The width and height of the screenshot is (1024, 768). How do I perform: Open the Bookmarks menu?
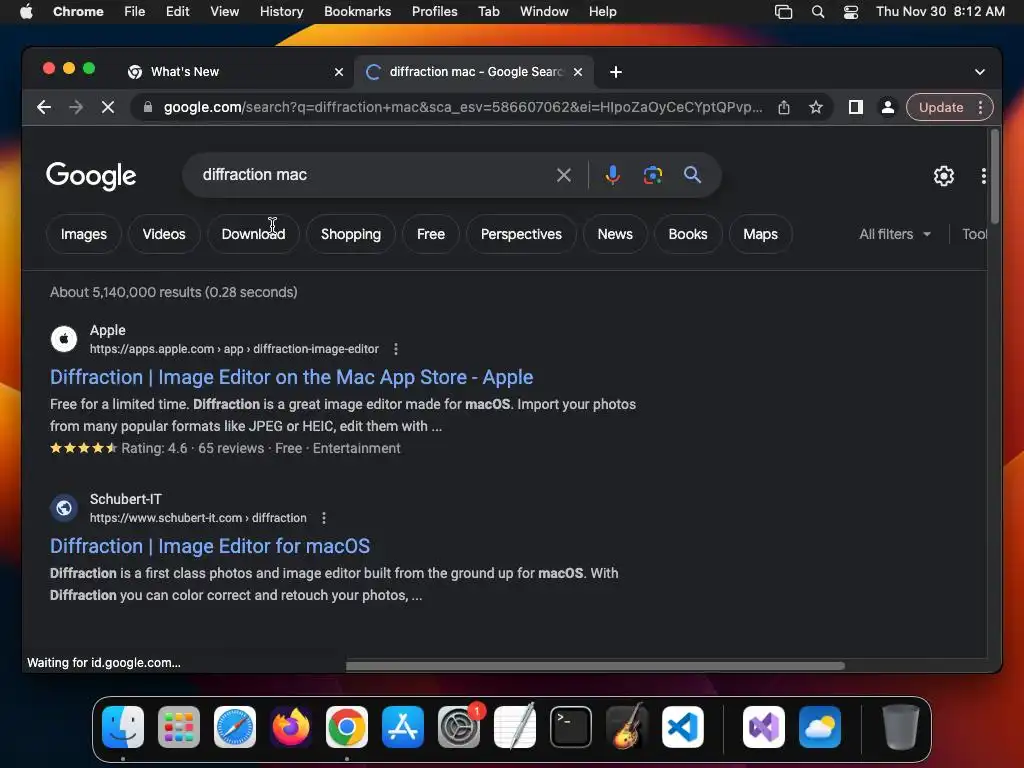[357, 12]
